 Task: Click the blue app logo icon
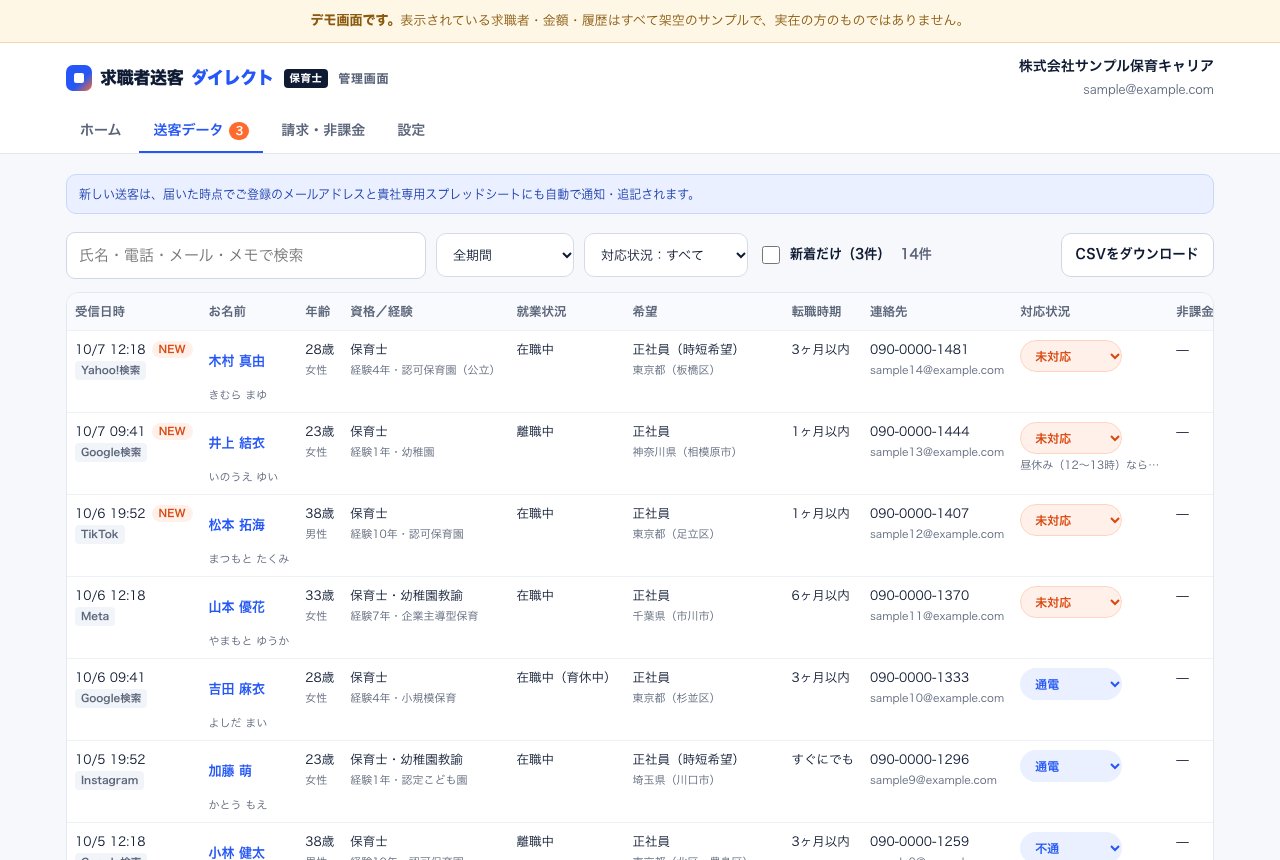coord(79,78)
